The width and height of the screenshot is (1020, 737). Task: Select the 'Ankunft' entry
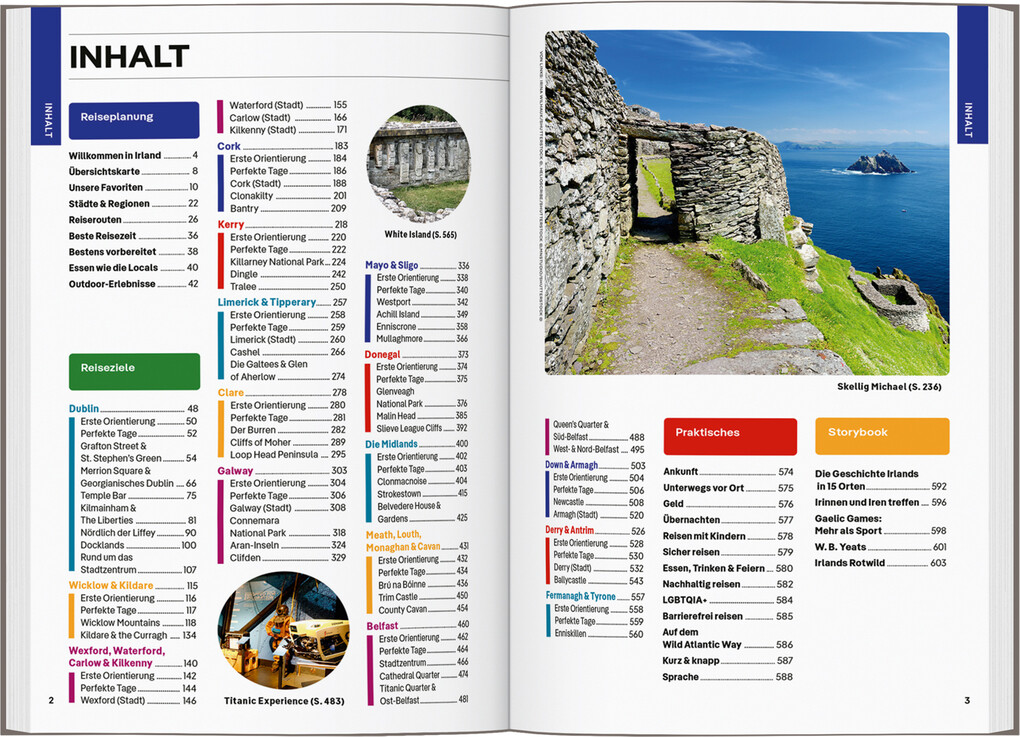click(728, 472)
